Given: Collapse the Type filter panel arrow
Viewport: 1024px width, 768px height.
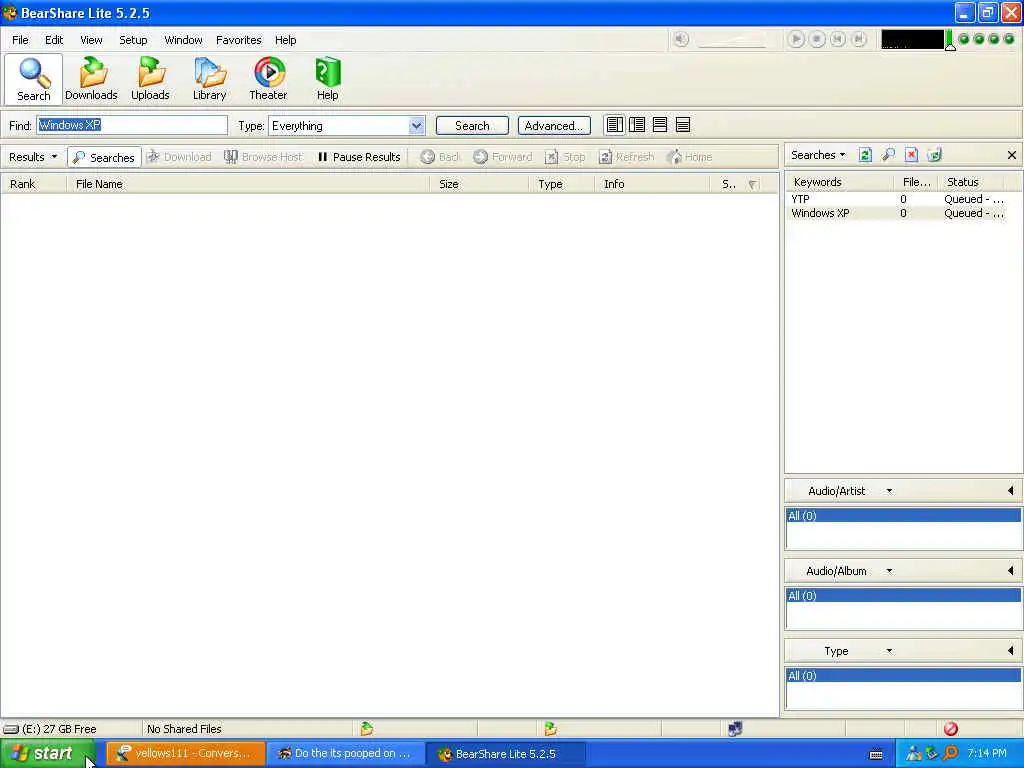Looking at the screenshot, I should [x=1011, y=650].
